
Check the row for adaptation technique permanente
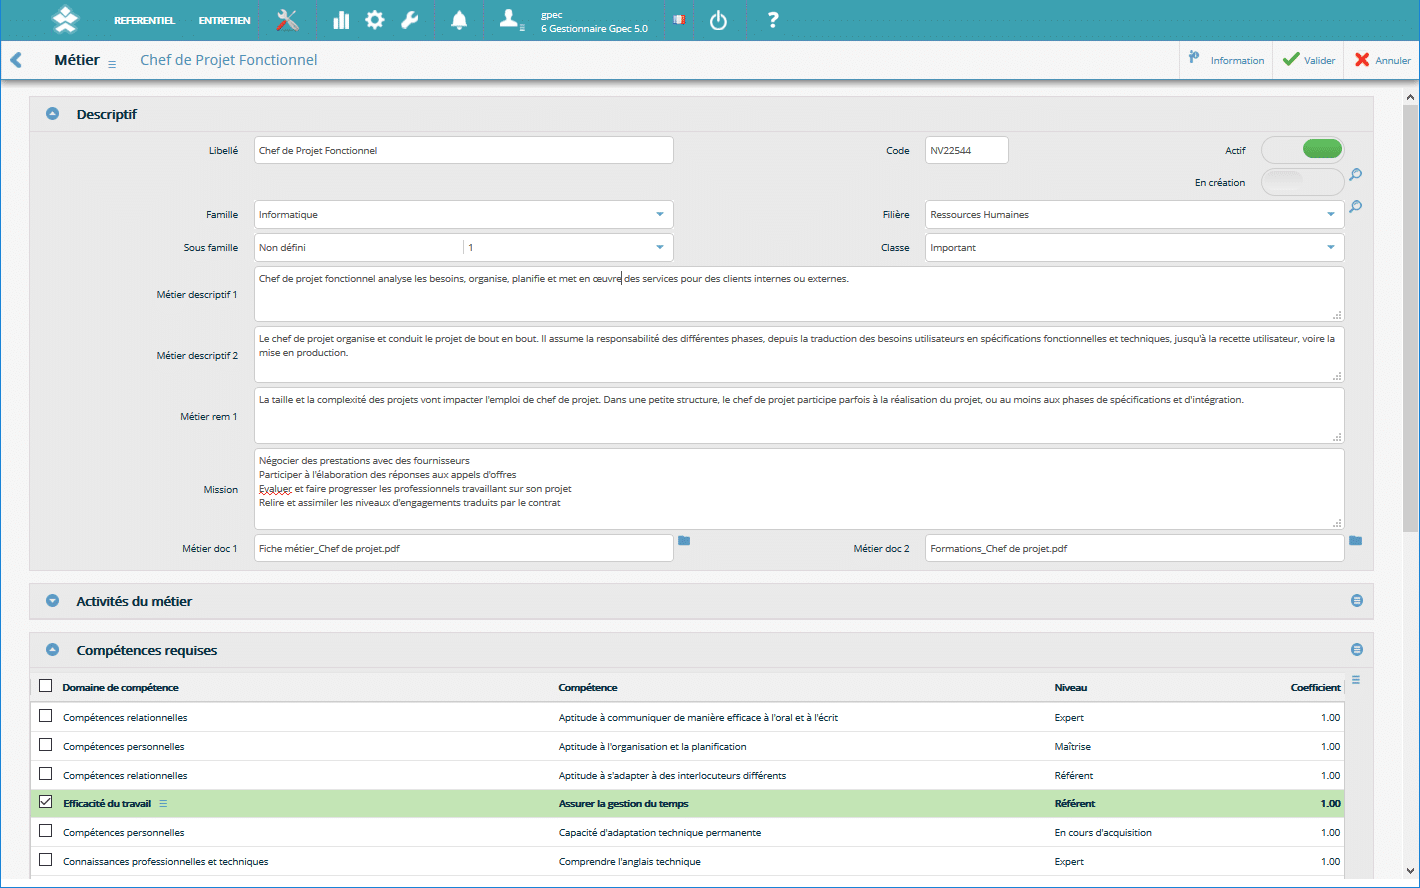[x=45, y=831]
